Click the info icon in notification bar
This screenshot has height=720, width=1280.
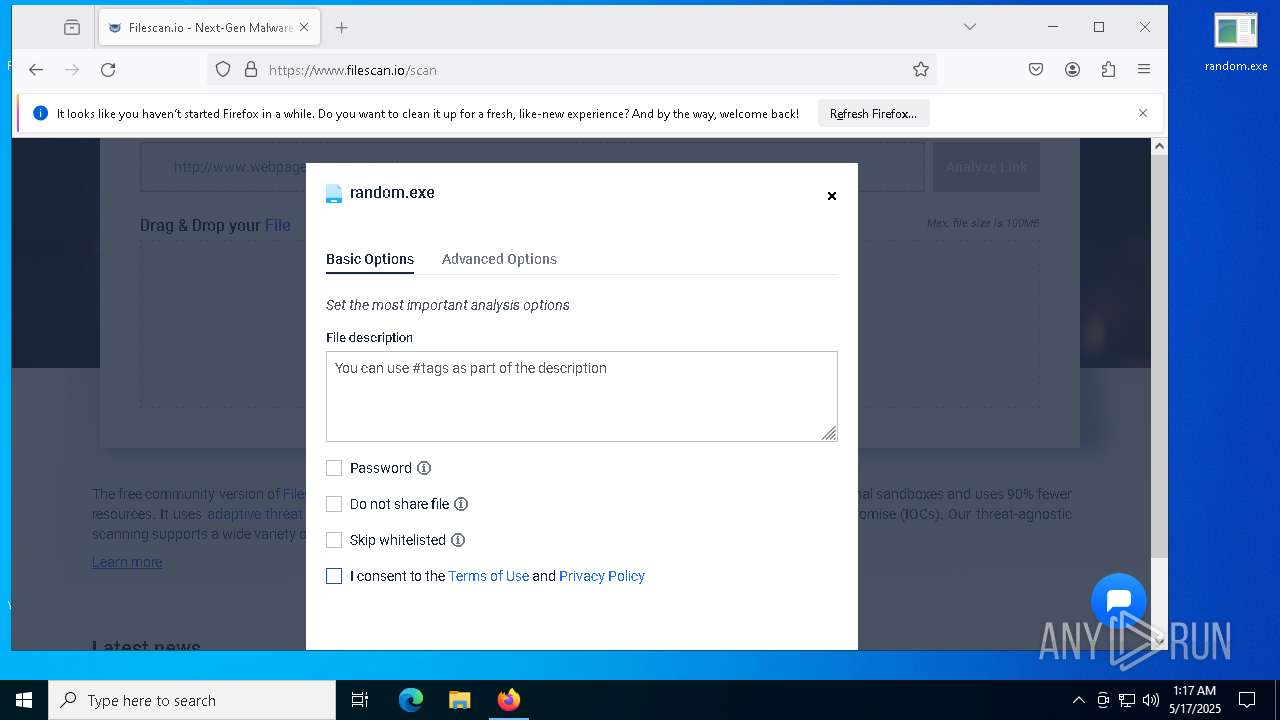40,113
